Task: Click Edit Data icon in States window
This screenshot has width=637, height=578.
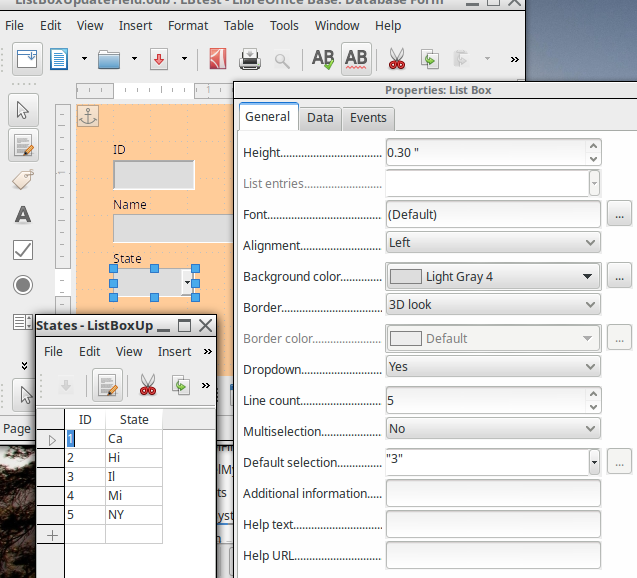Action: coord(107,385)
